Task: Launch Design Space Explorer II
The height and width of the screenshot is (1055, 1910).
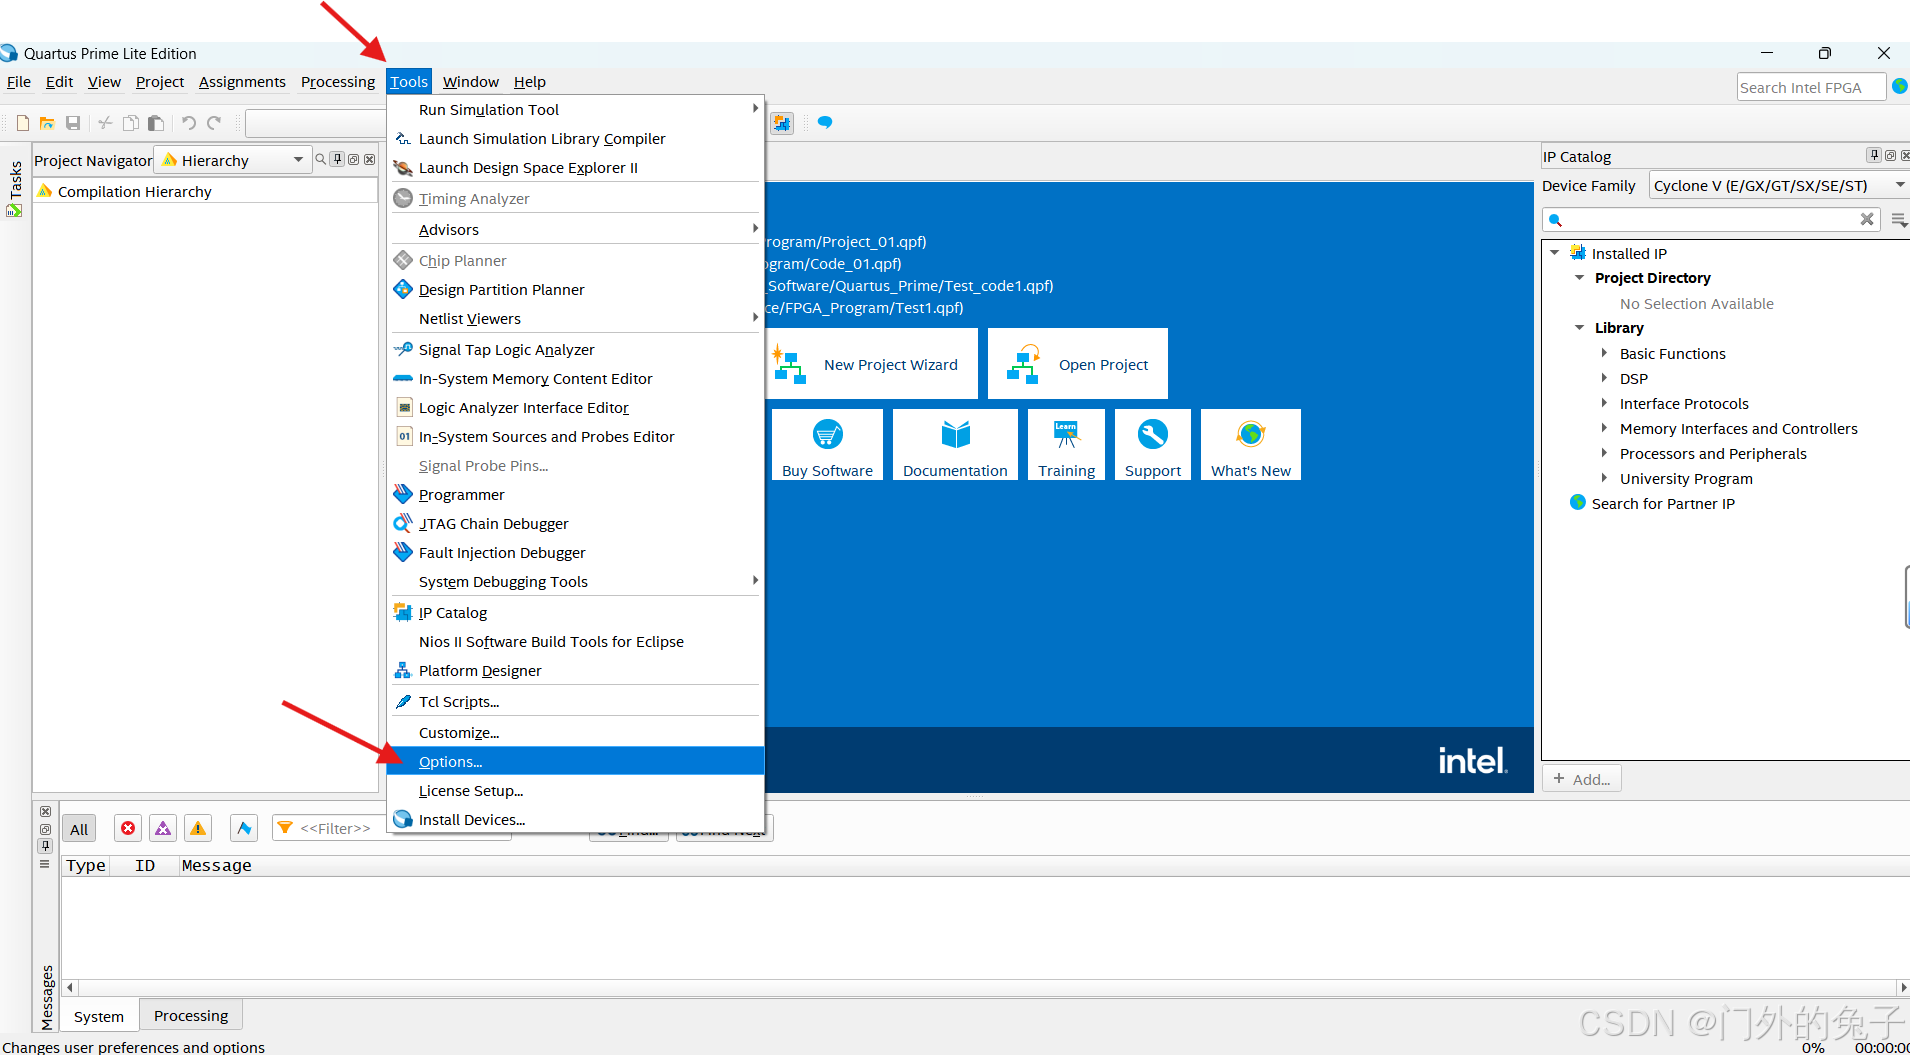Action: (x=576, y=168)
